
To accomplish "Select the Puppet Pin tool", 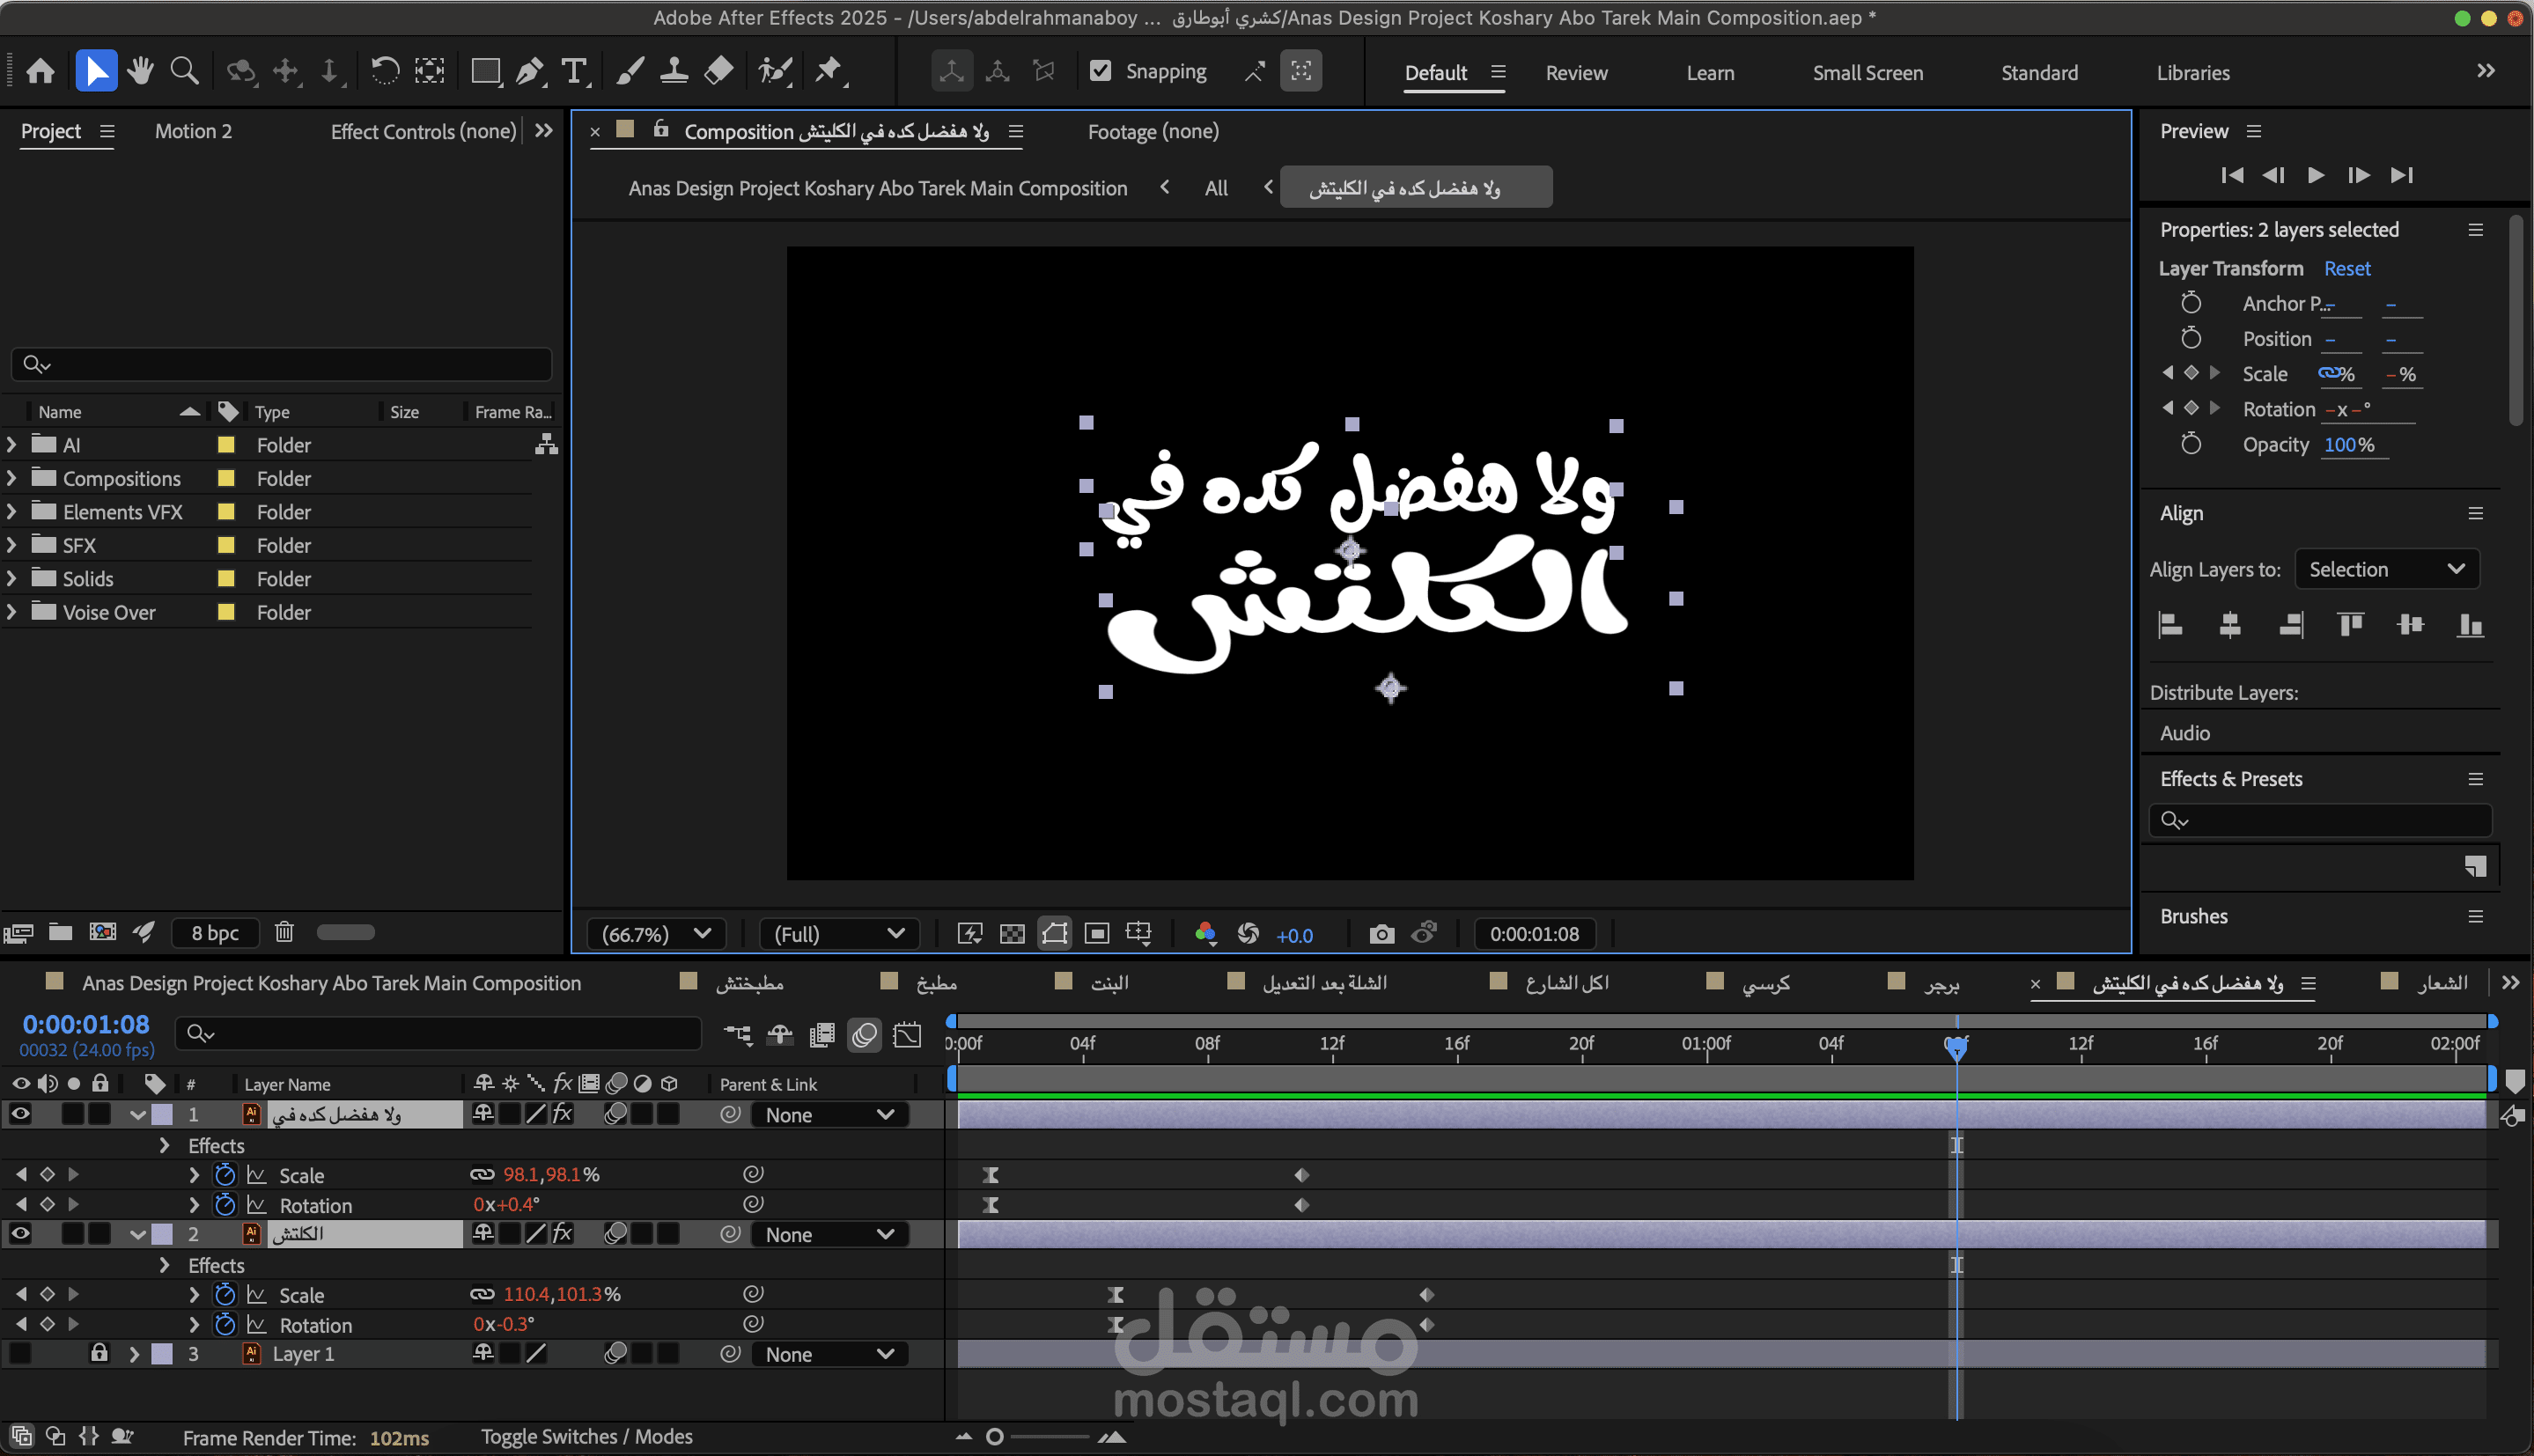I will 828,71.
